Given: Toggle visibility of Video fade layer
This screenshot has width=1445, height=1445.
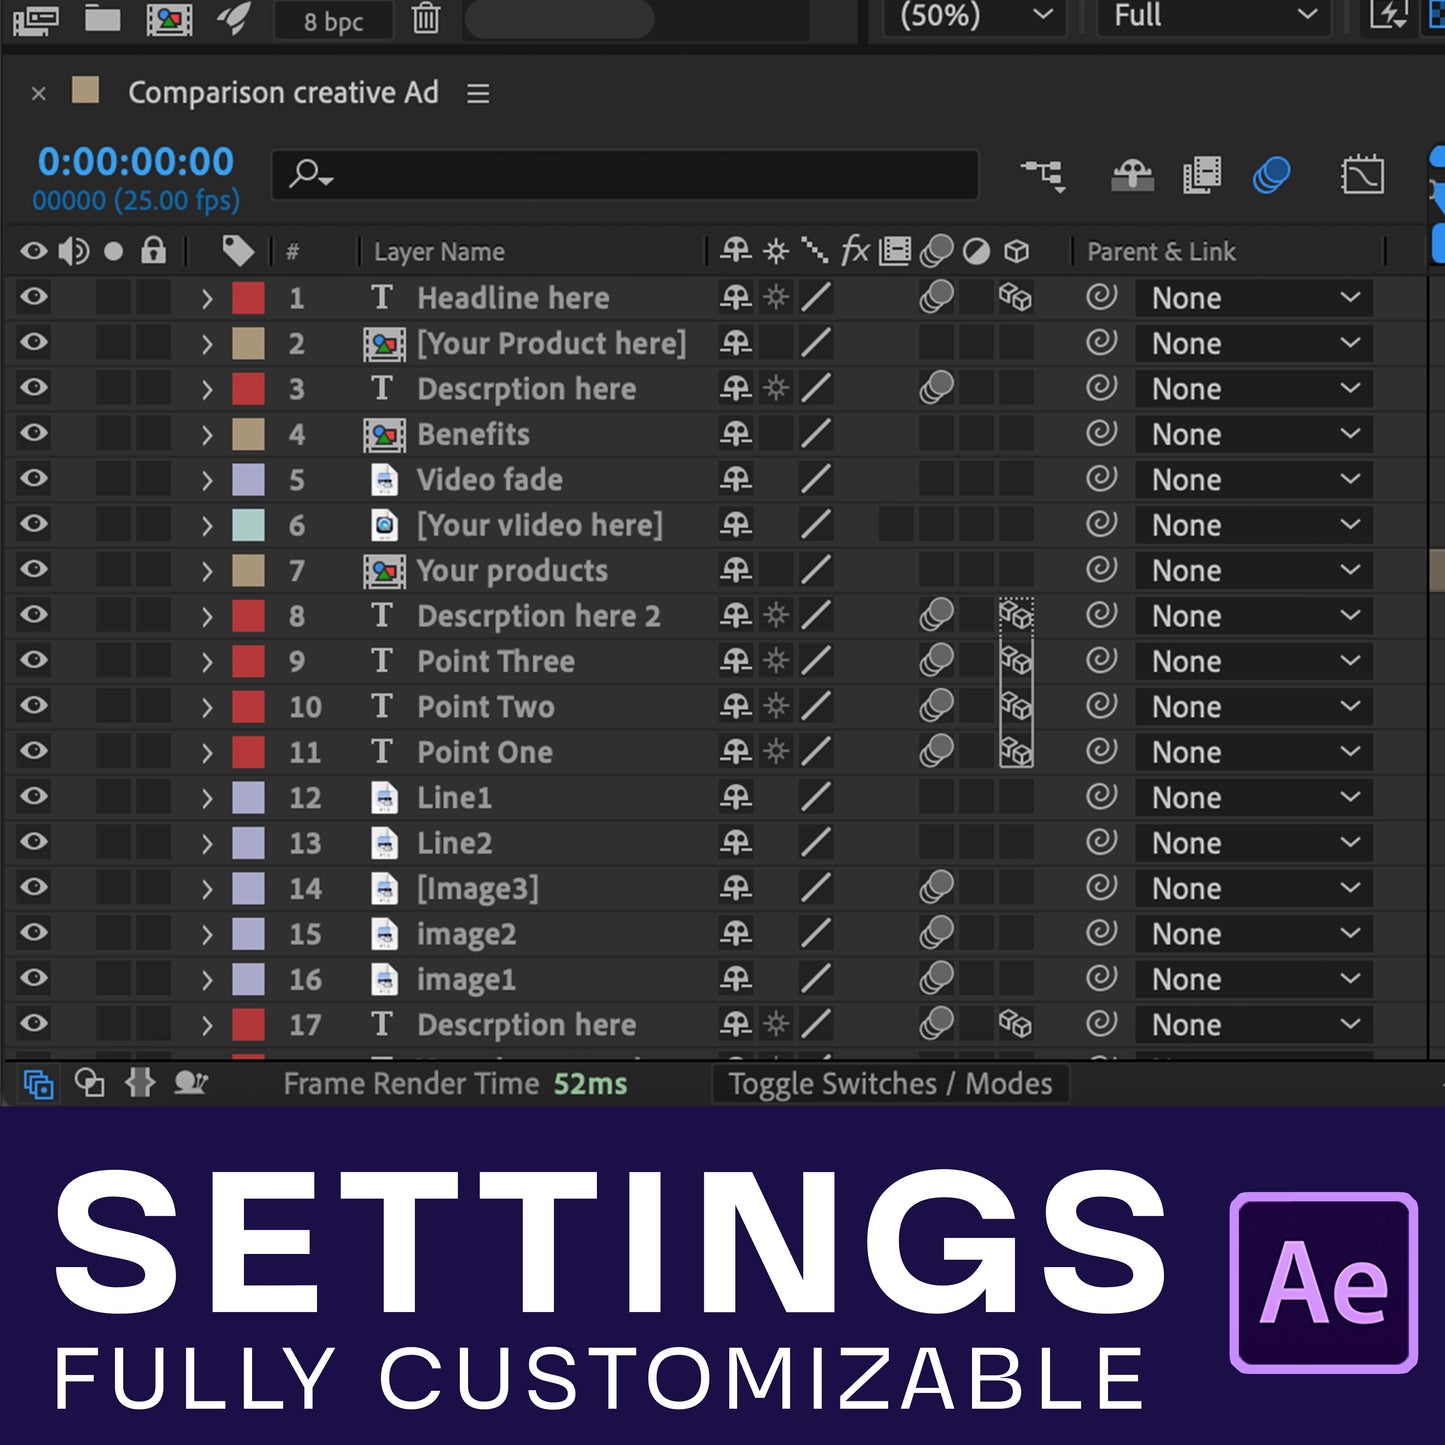Looking at the screenshot, I should point(34,479).
